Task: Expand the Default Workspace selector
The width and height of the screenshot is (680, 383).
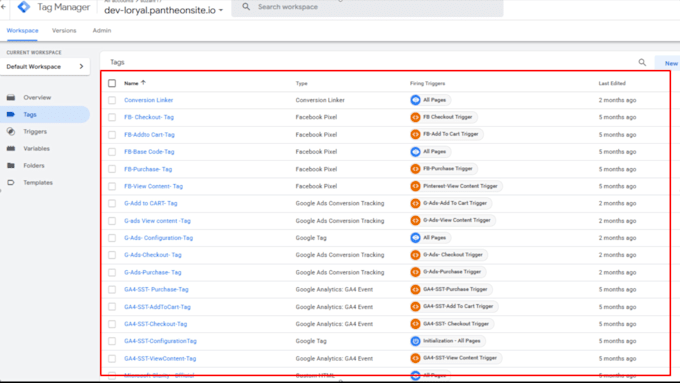Action: tap(45, 66)
